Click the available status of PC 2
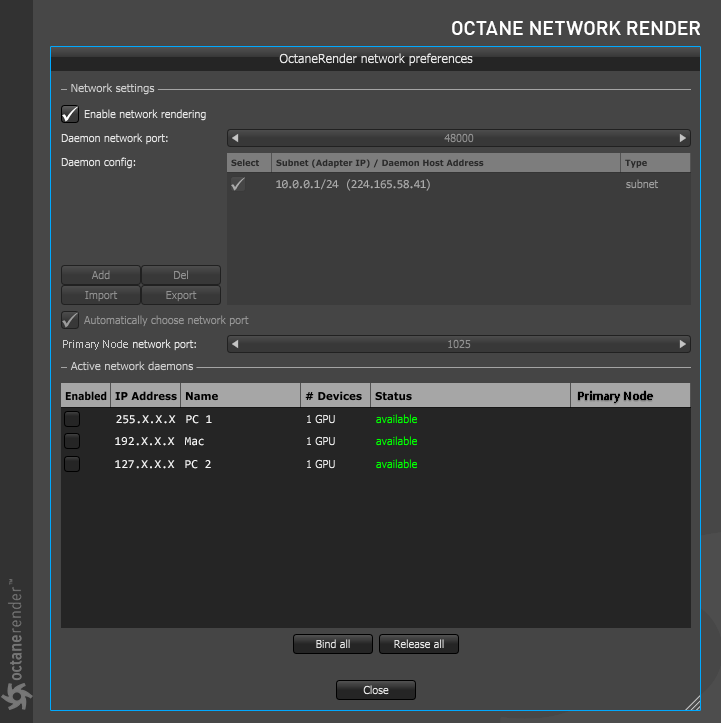 396,464
